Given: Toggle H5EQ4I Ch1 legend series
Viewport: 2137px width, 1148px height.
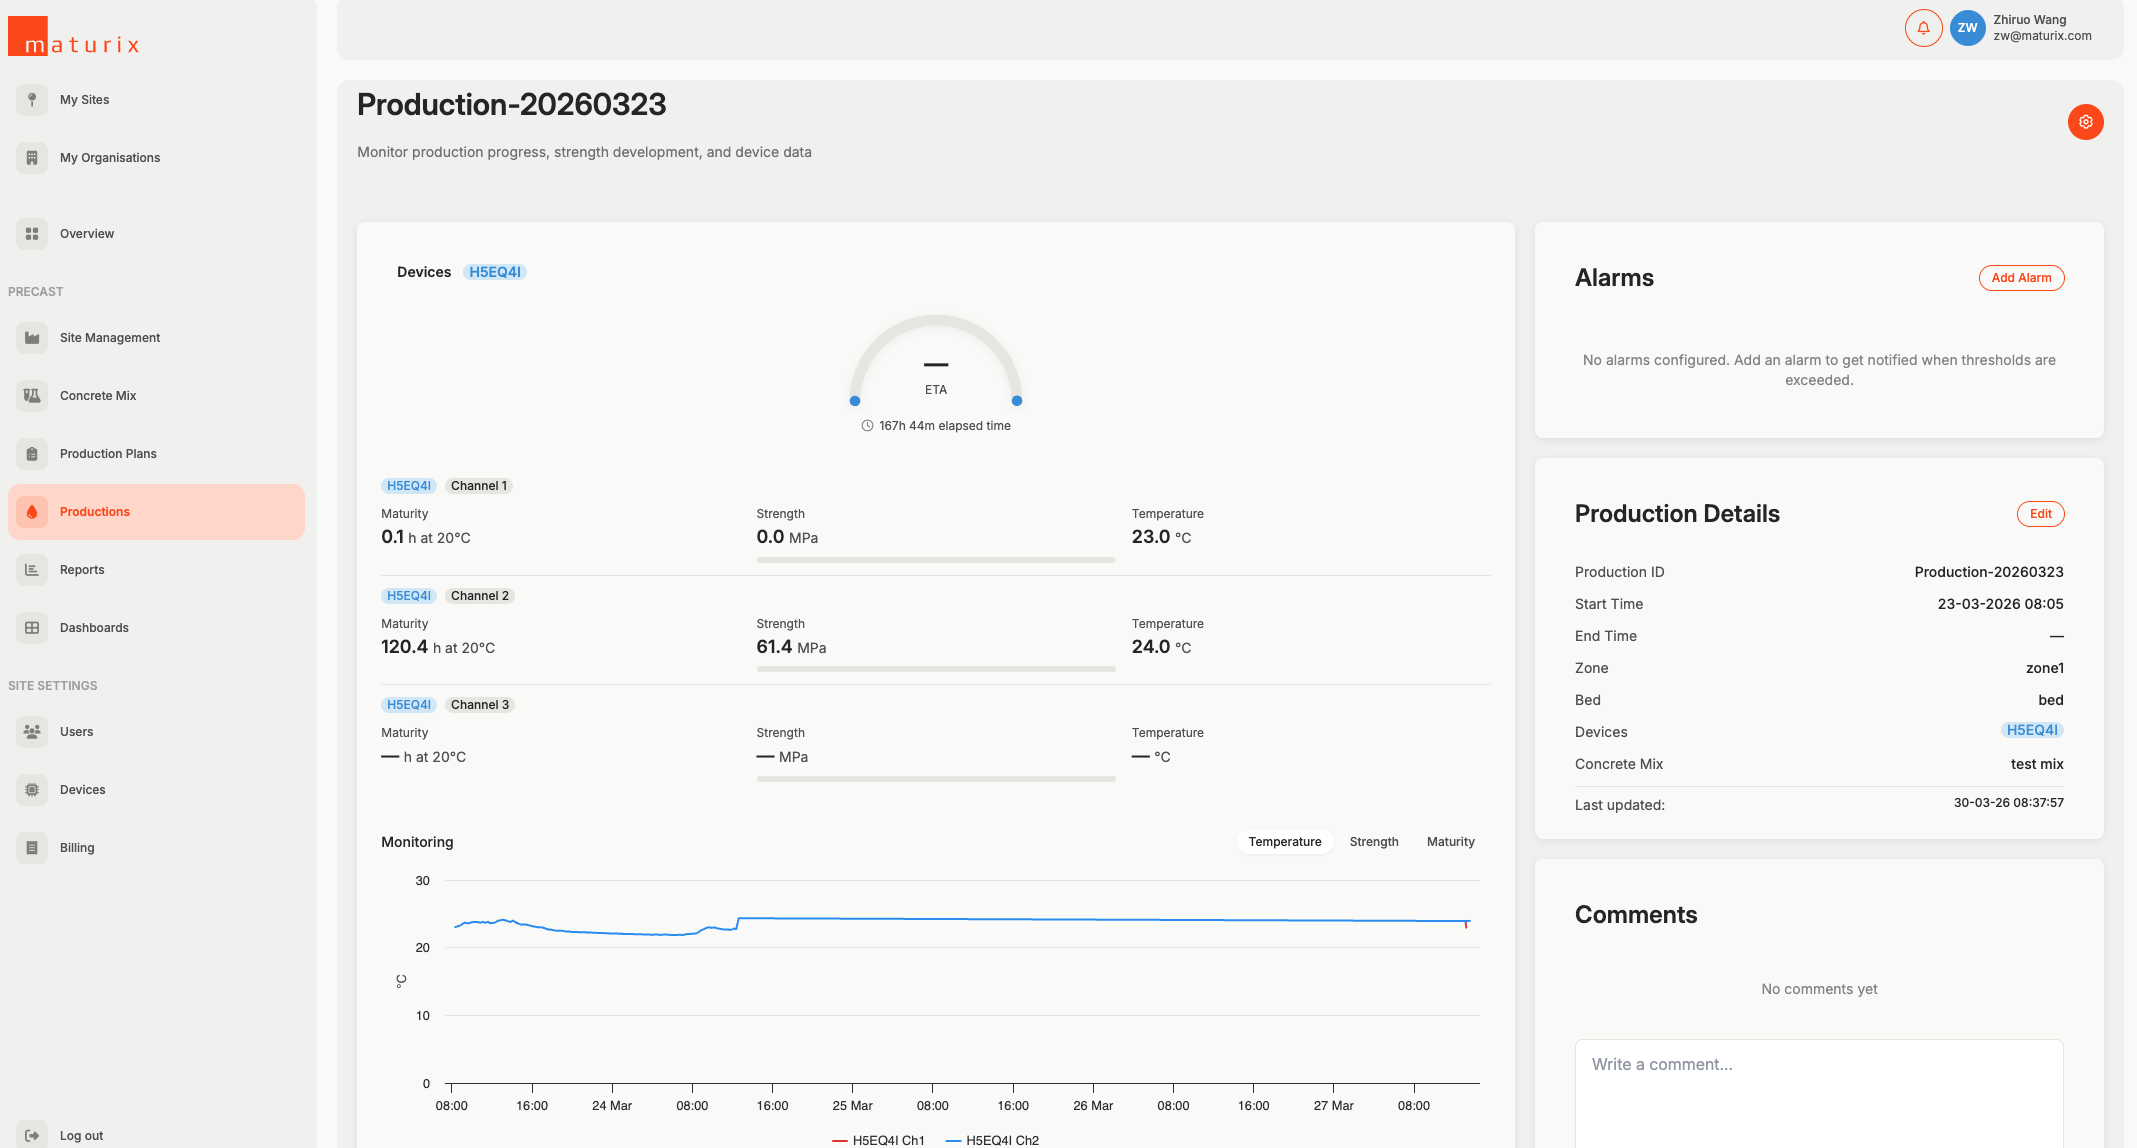Looking at the screenshot, I should point(878,1140).
